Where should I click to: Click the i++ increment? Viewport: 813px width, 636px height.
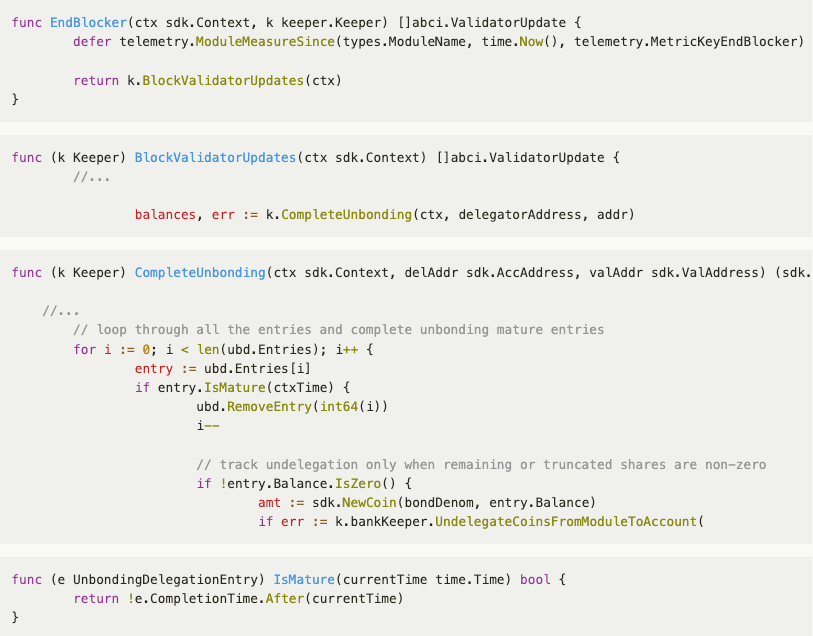coord(346,350)
